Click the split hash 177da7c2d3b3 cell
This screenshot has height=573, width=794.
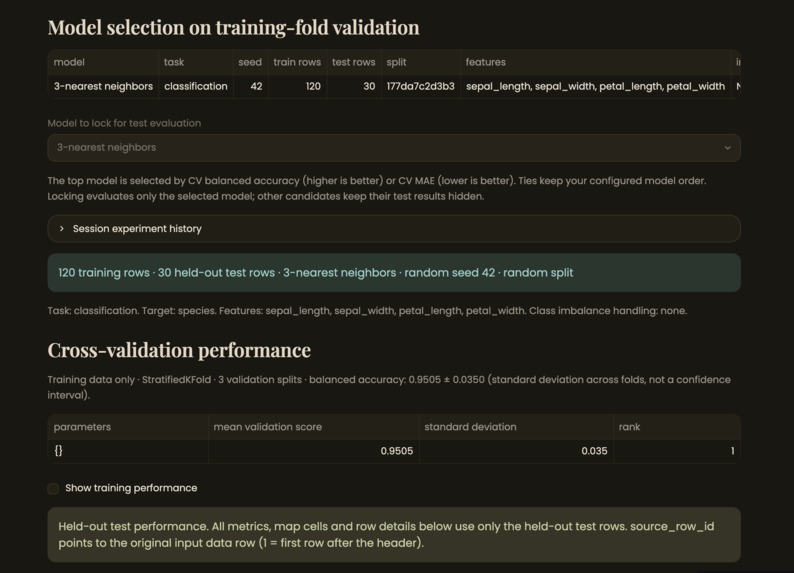pos(420,87)
